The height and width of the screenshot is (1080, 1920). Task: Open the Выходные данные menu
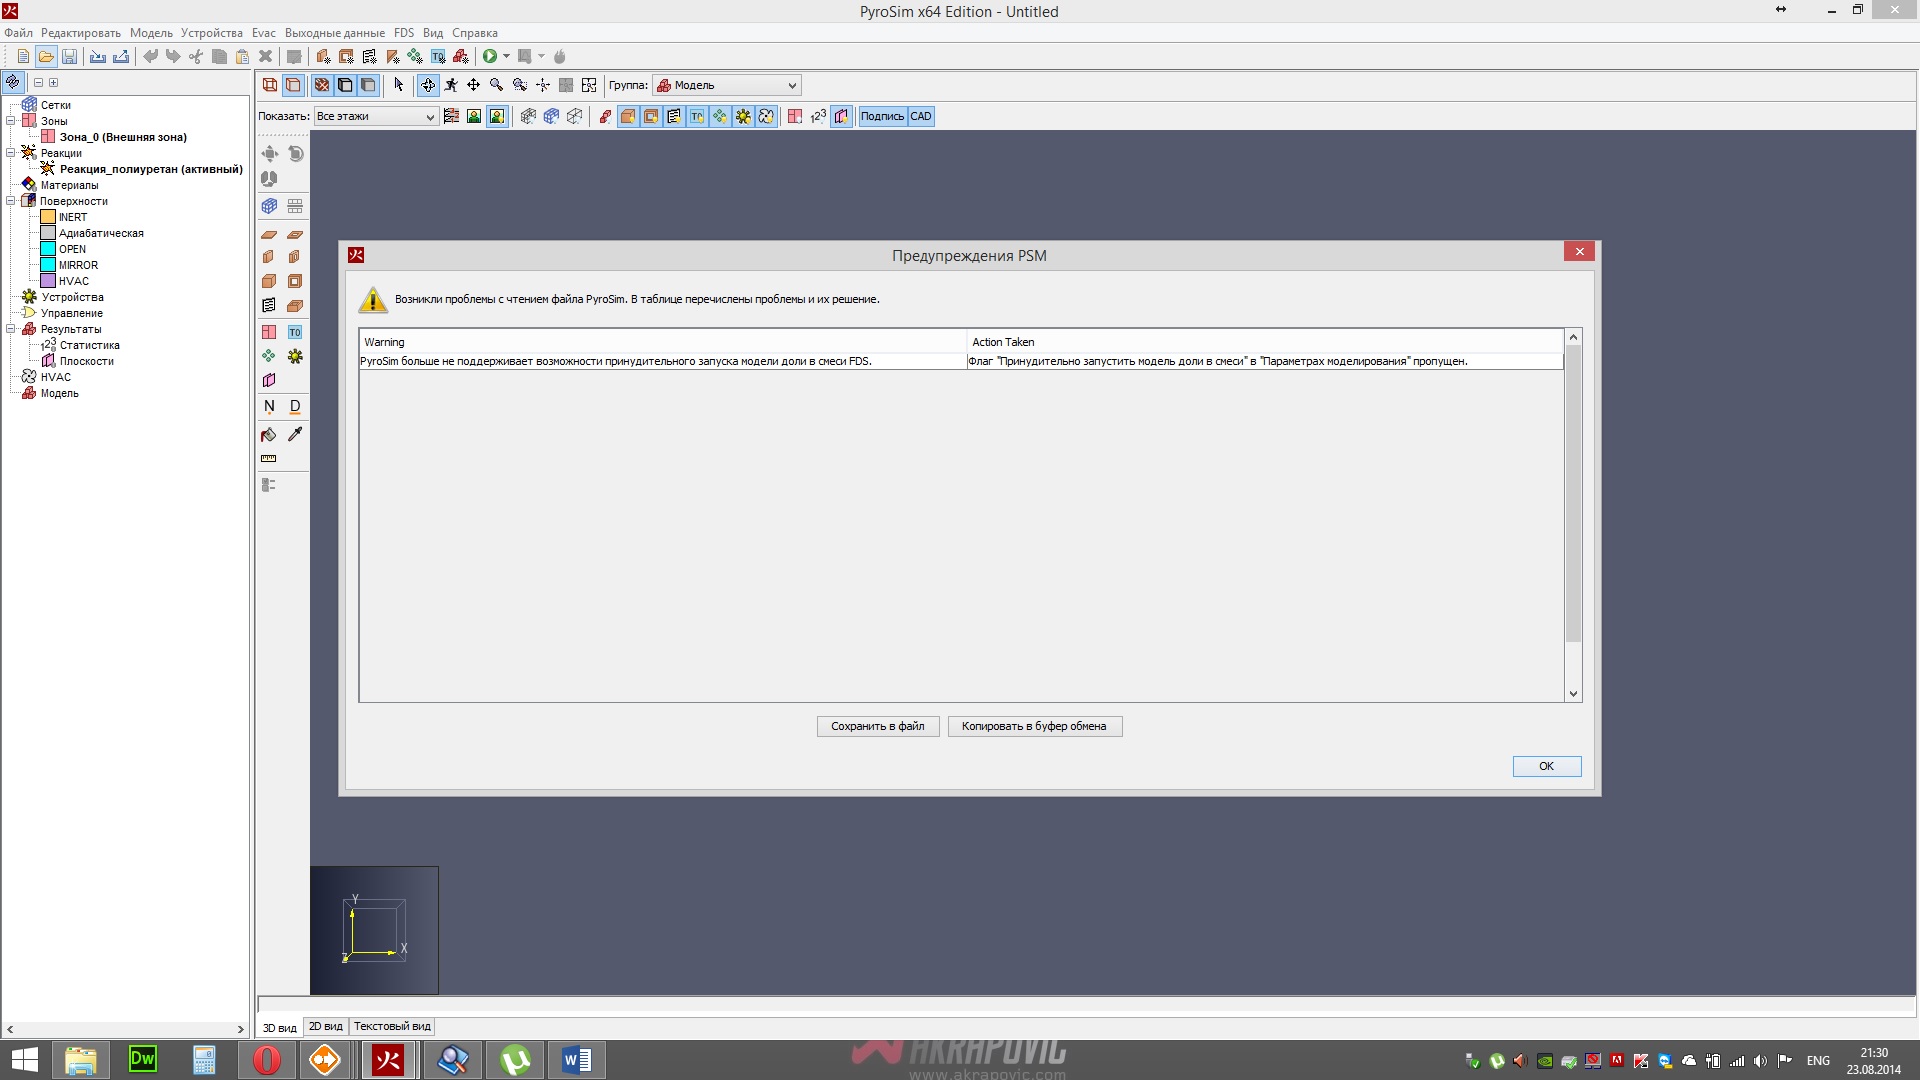coord(335,33)
